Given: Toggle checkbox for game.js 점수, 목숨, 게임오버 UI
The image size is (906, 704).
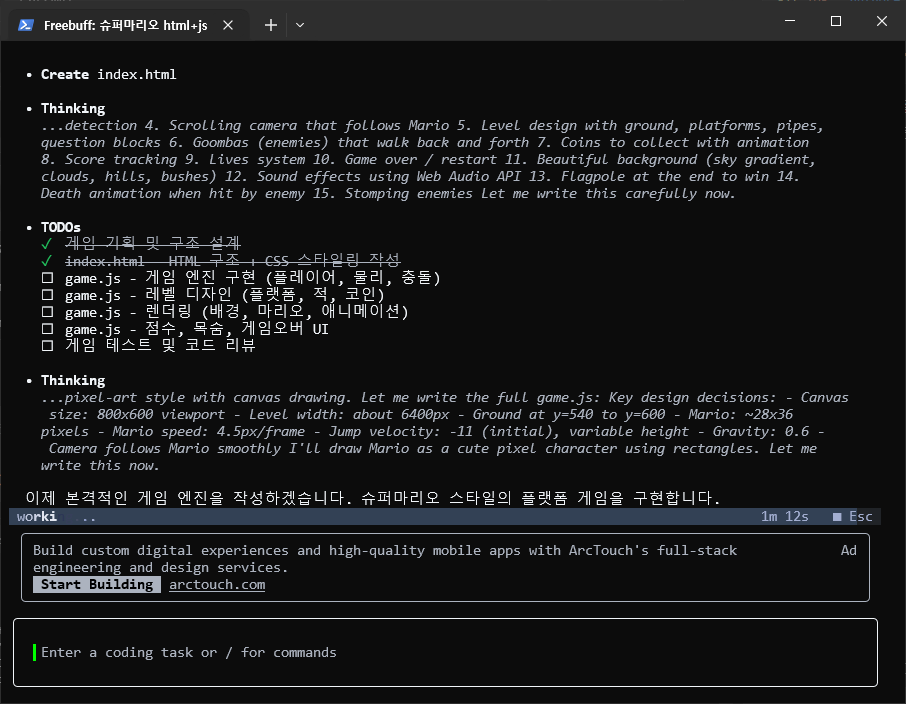Looking at the screenshot, I should pyautogui.click(x=47, y=329).
